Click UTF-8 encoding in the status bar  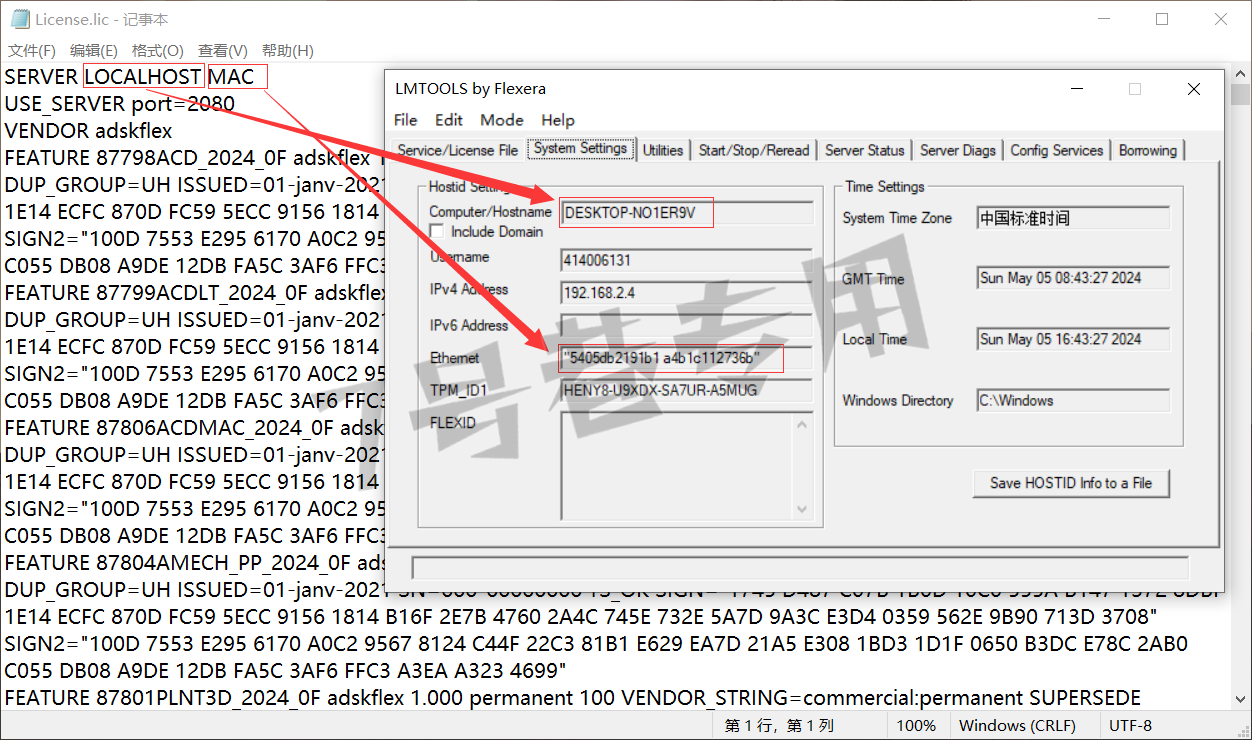pos(1130,725)
